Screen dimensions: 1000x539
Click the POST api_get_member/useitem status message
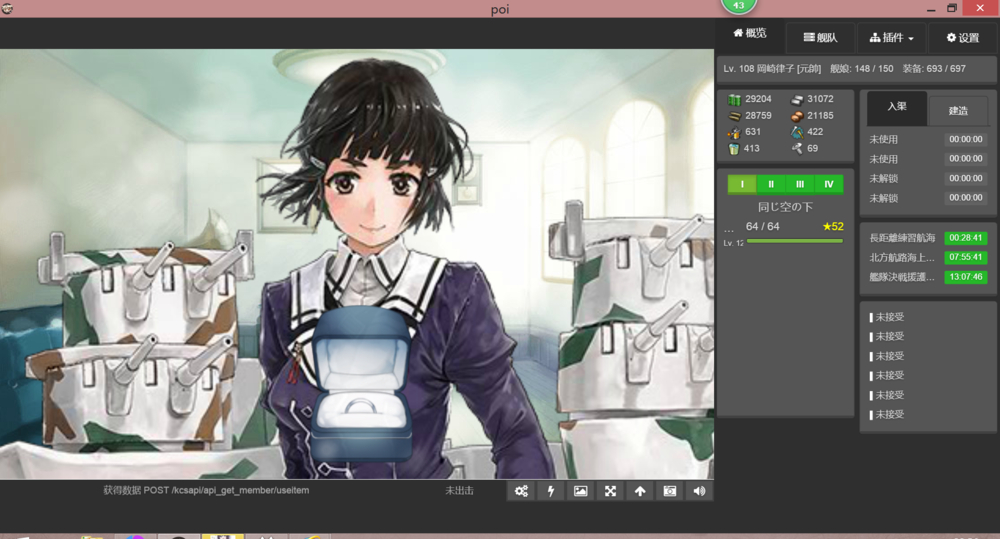pyautogui.click(x=206, y=491)
